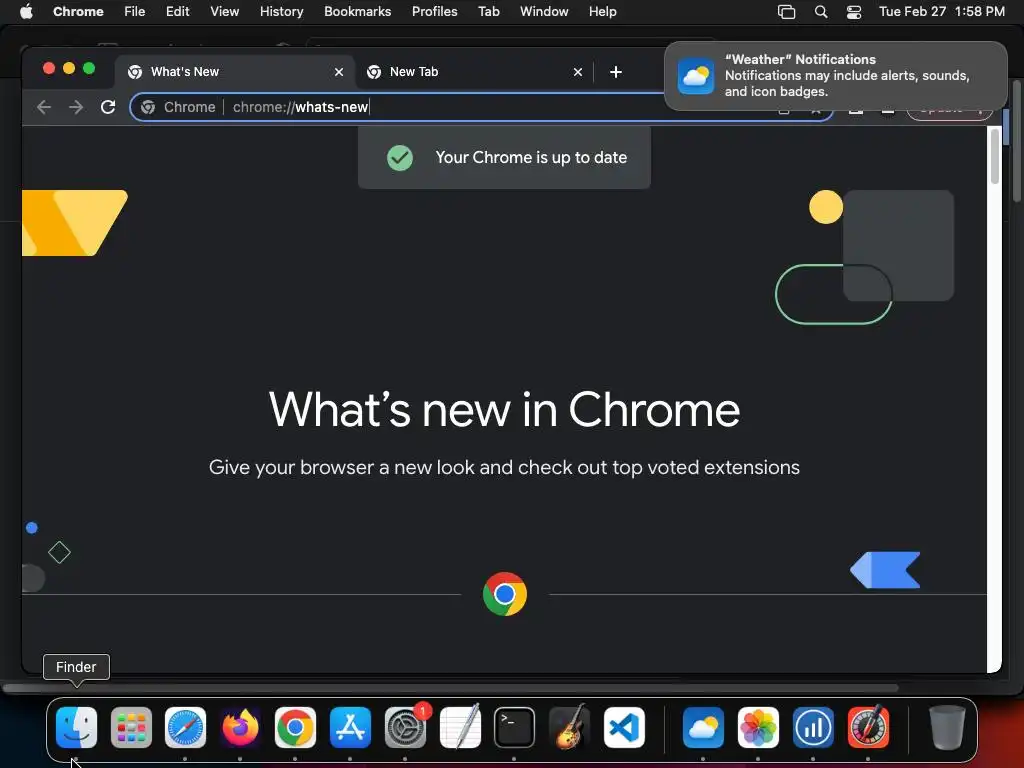Click the chrome://whats-new address field
1024x768 pixels.
click(x=481, y=107)
